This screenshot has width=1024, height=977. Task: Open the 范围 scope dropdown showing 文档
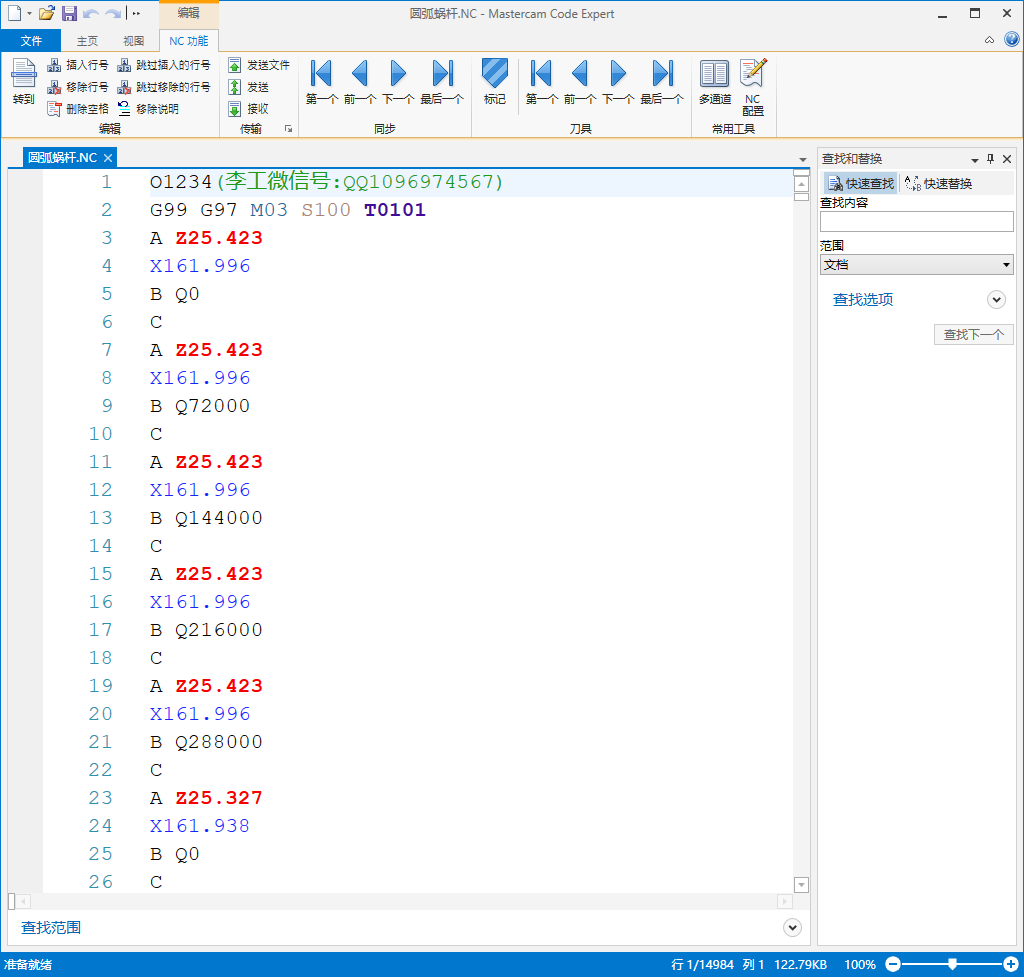[x=916, y=264]
